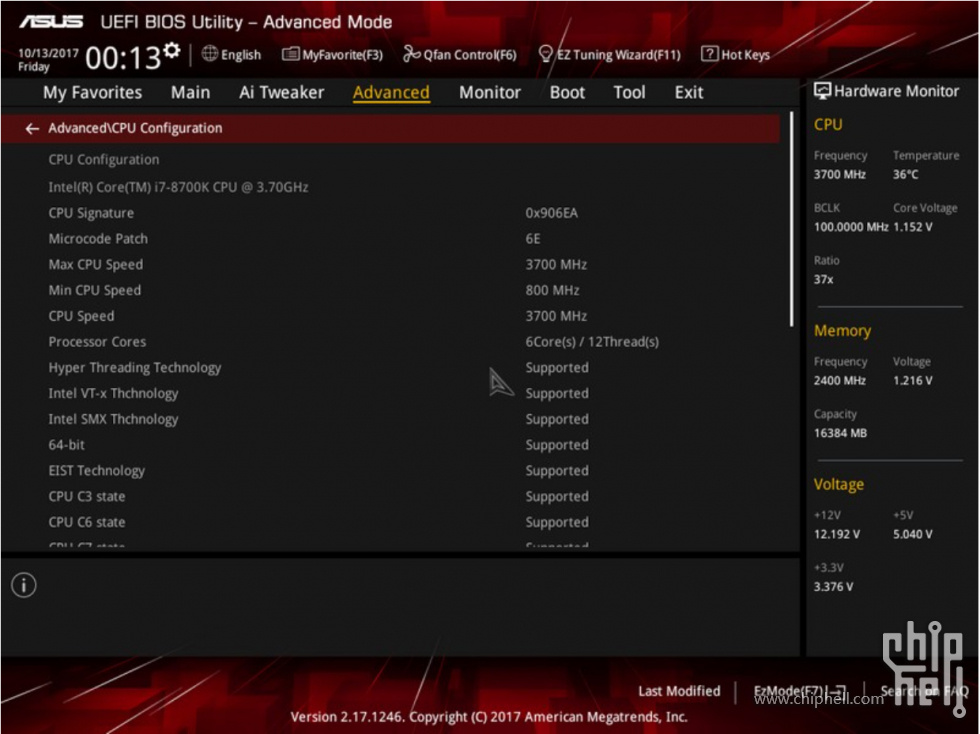Image resolution: width=980 pixels, height=734 pixels.
Task: Click the 10/13/2017 Friday date
Action: pos(48,59)
